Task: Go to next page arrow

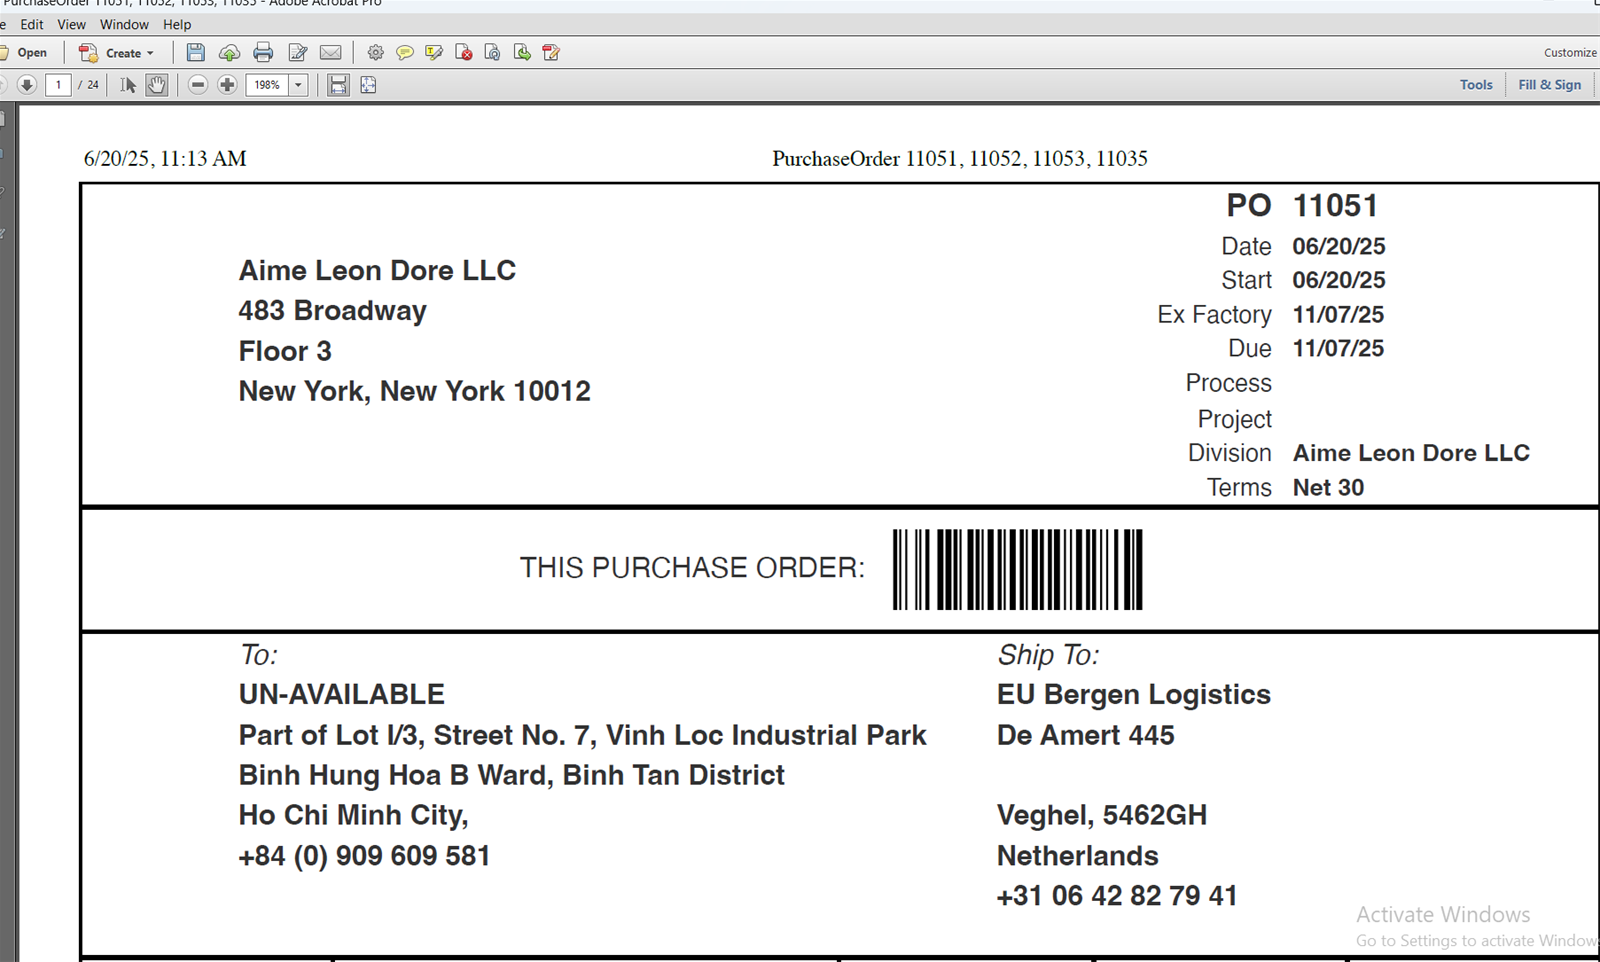Action: pyautogui.click(x=27, y=85)
